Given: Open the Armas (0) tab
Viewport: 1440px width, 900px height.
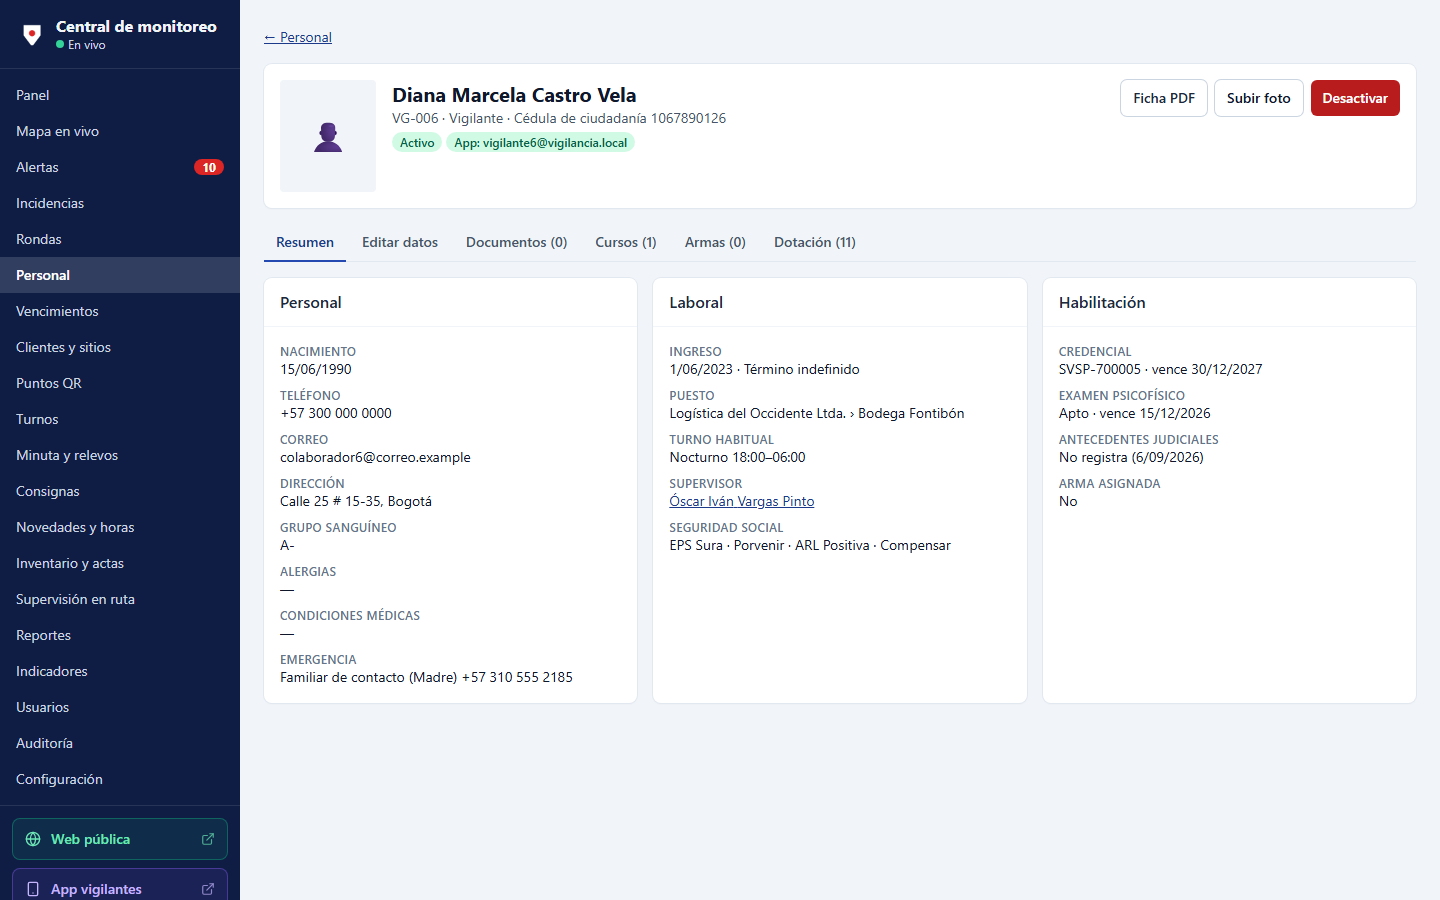Looking at the screenshot, I should tap(715, 242).
